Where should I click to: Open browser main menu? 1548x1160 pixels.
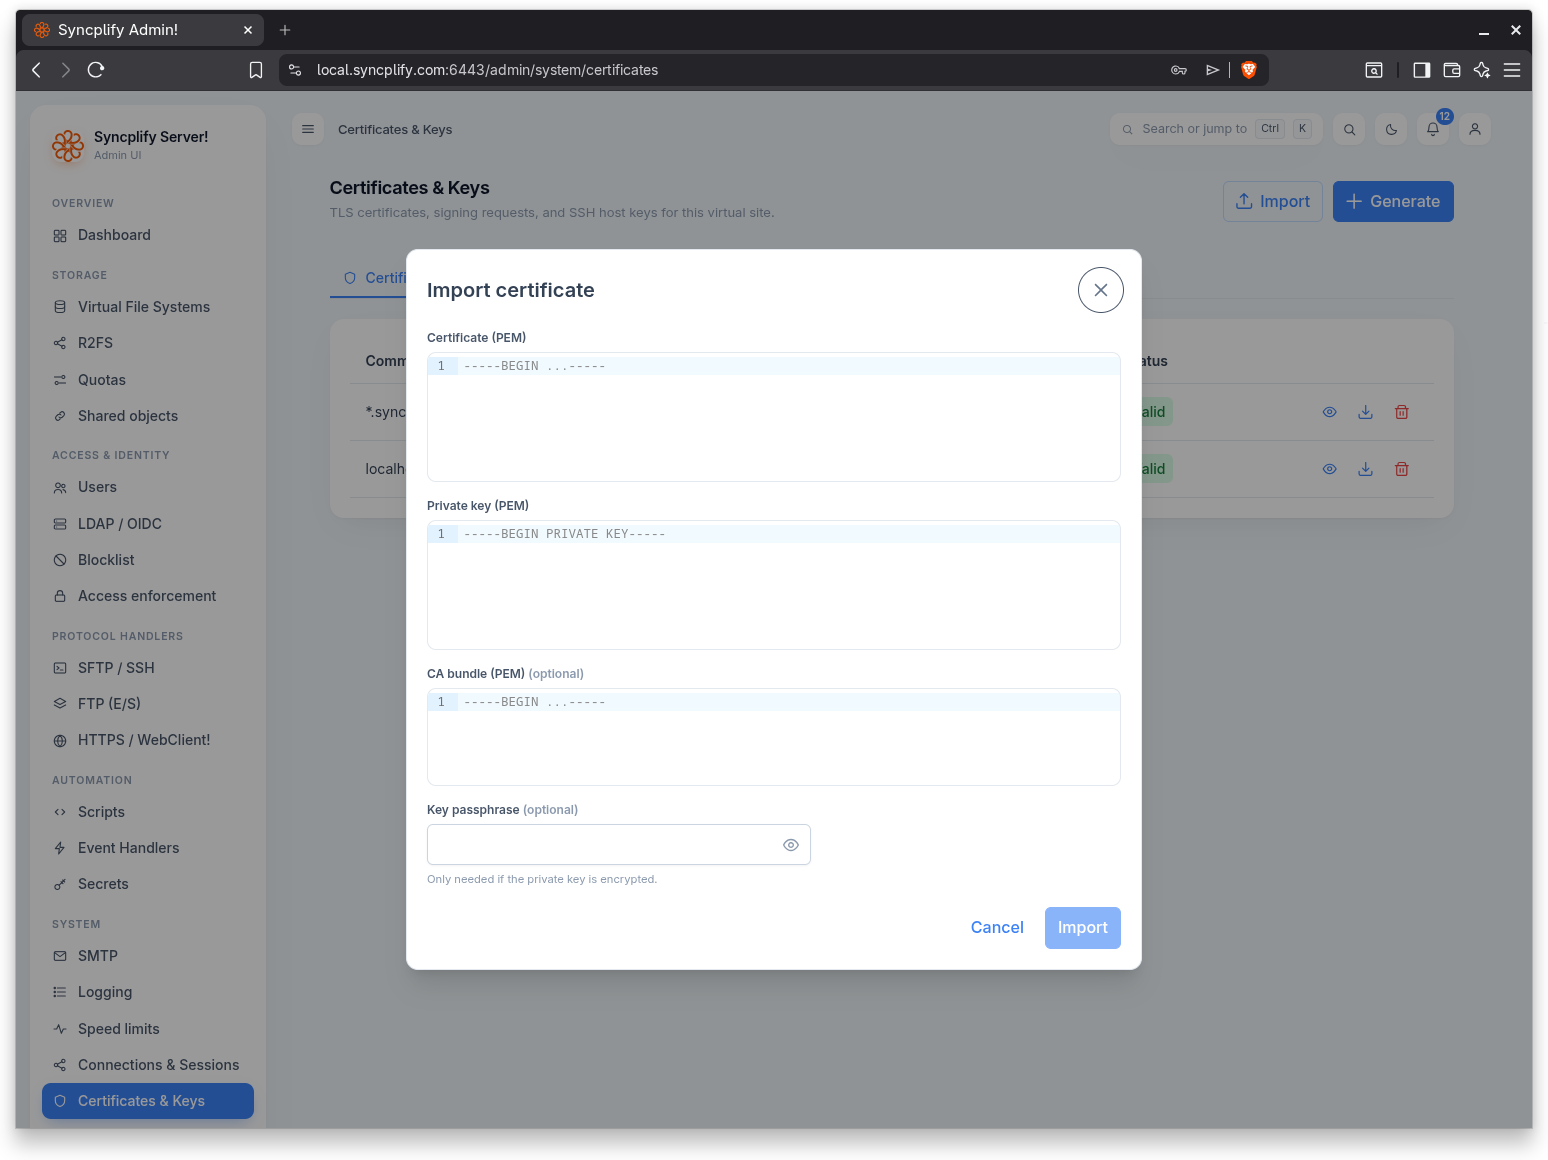pyautogui.click(x=1512, y=70)
